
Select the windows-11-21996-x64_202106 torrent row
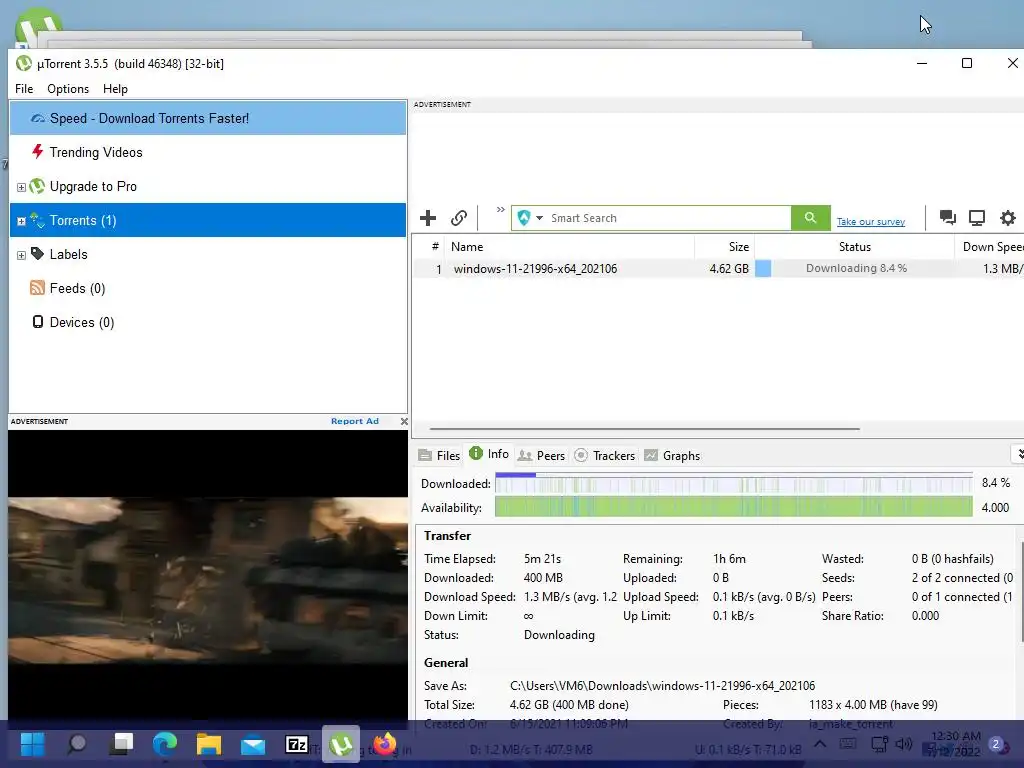click(x=718, y=268)
